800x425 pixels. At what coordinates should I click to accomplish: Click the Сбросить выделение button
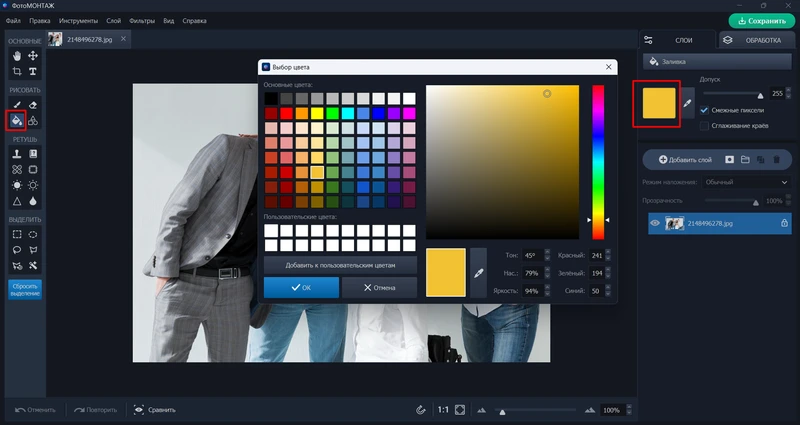pyautogui.click(x=25, y=290)
